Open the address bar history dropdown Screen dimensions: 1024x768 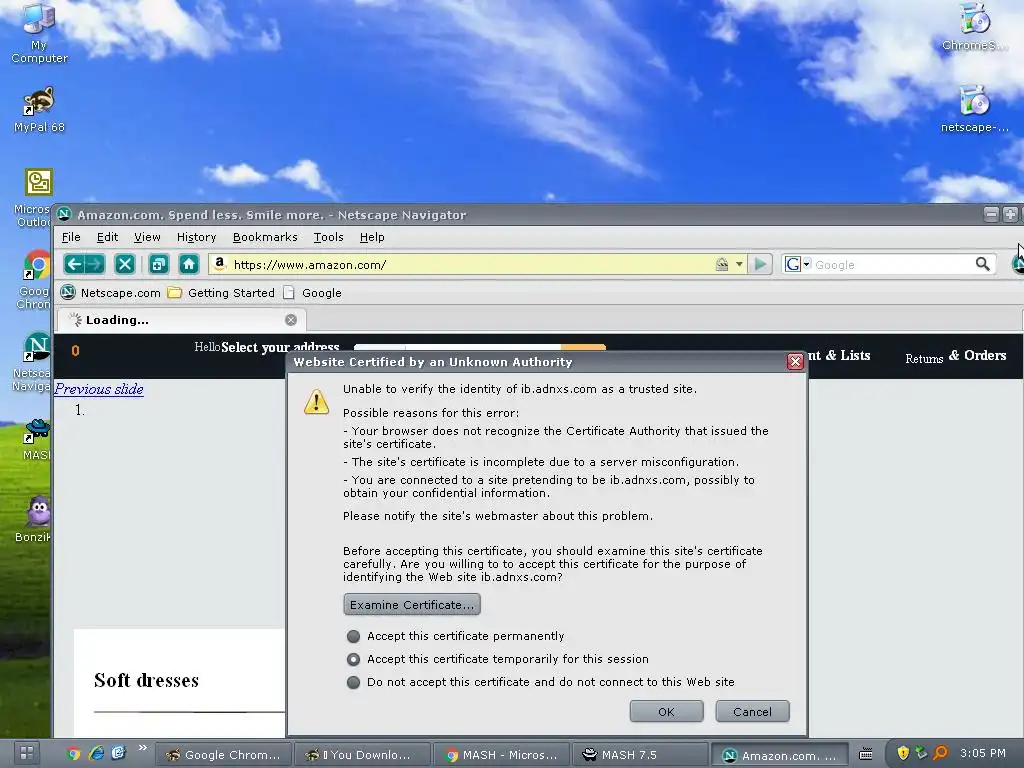coord(739,264)
